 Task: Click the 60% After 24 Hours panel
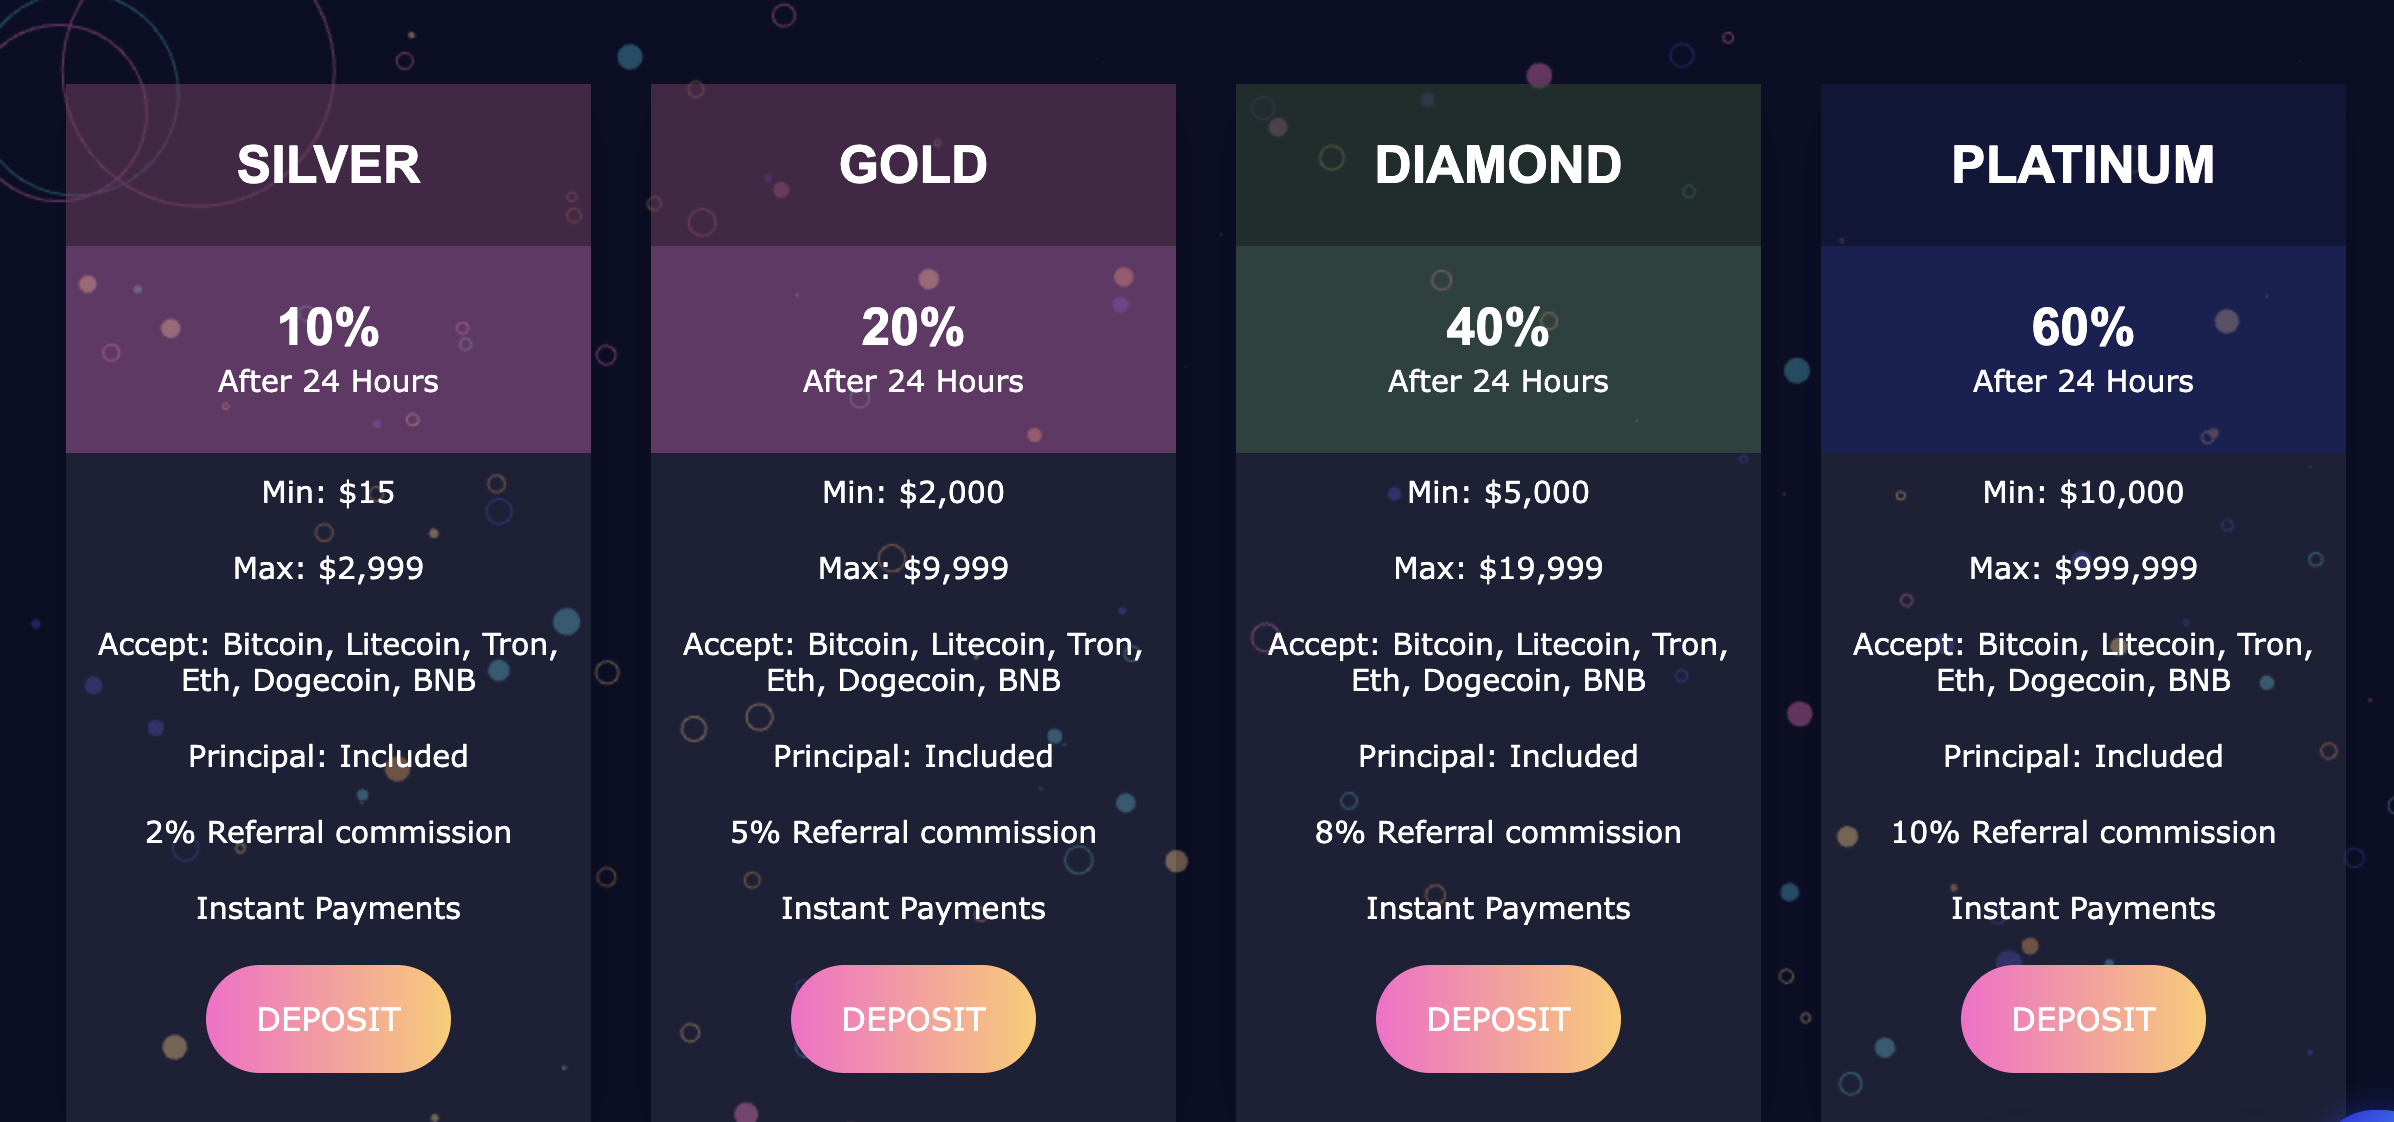pos(2083,349)
